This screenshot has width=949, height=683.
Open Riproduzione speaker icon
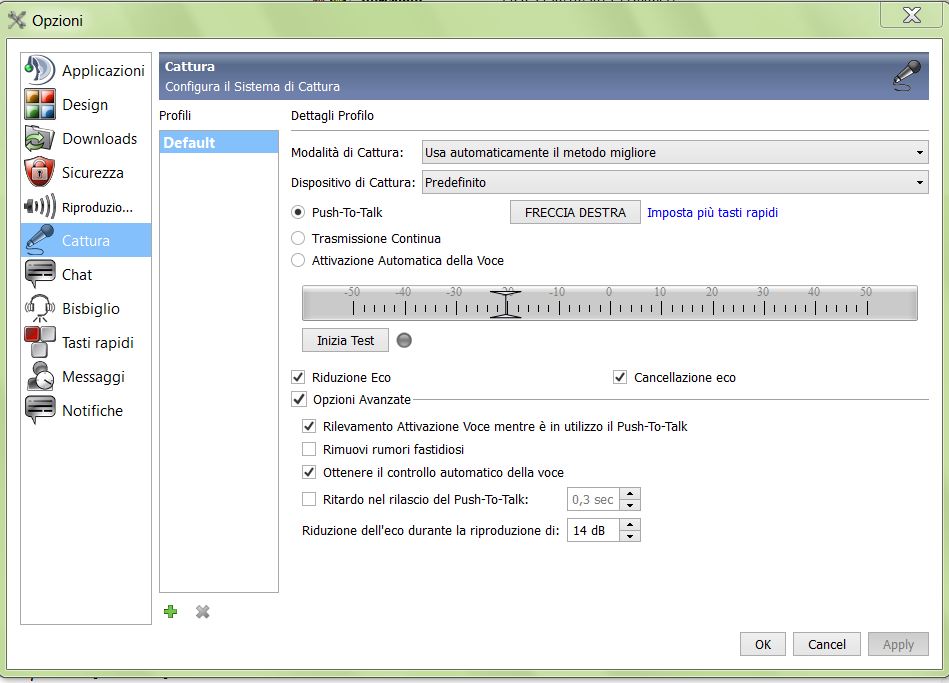[40, 207]
